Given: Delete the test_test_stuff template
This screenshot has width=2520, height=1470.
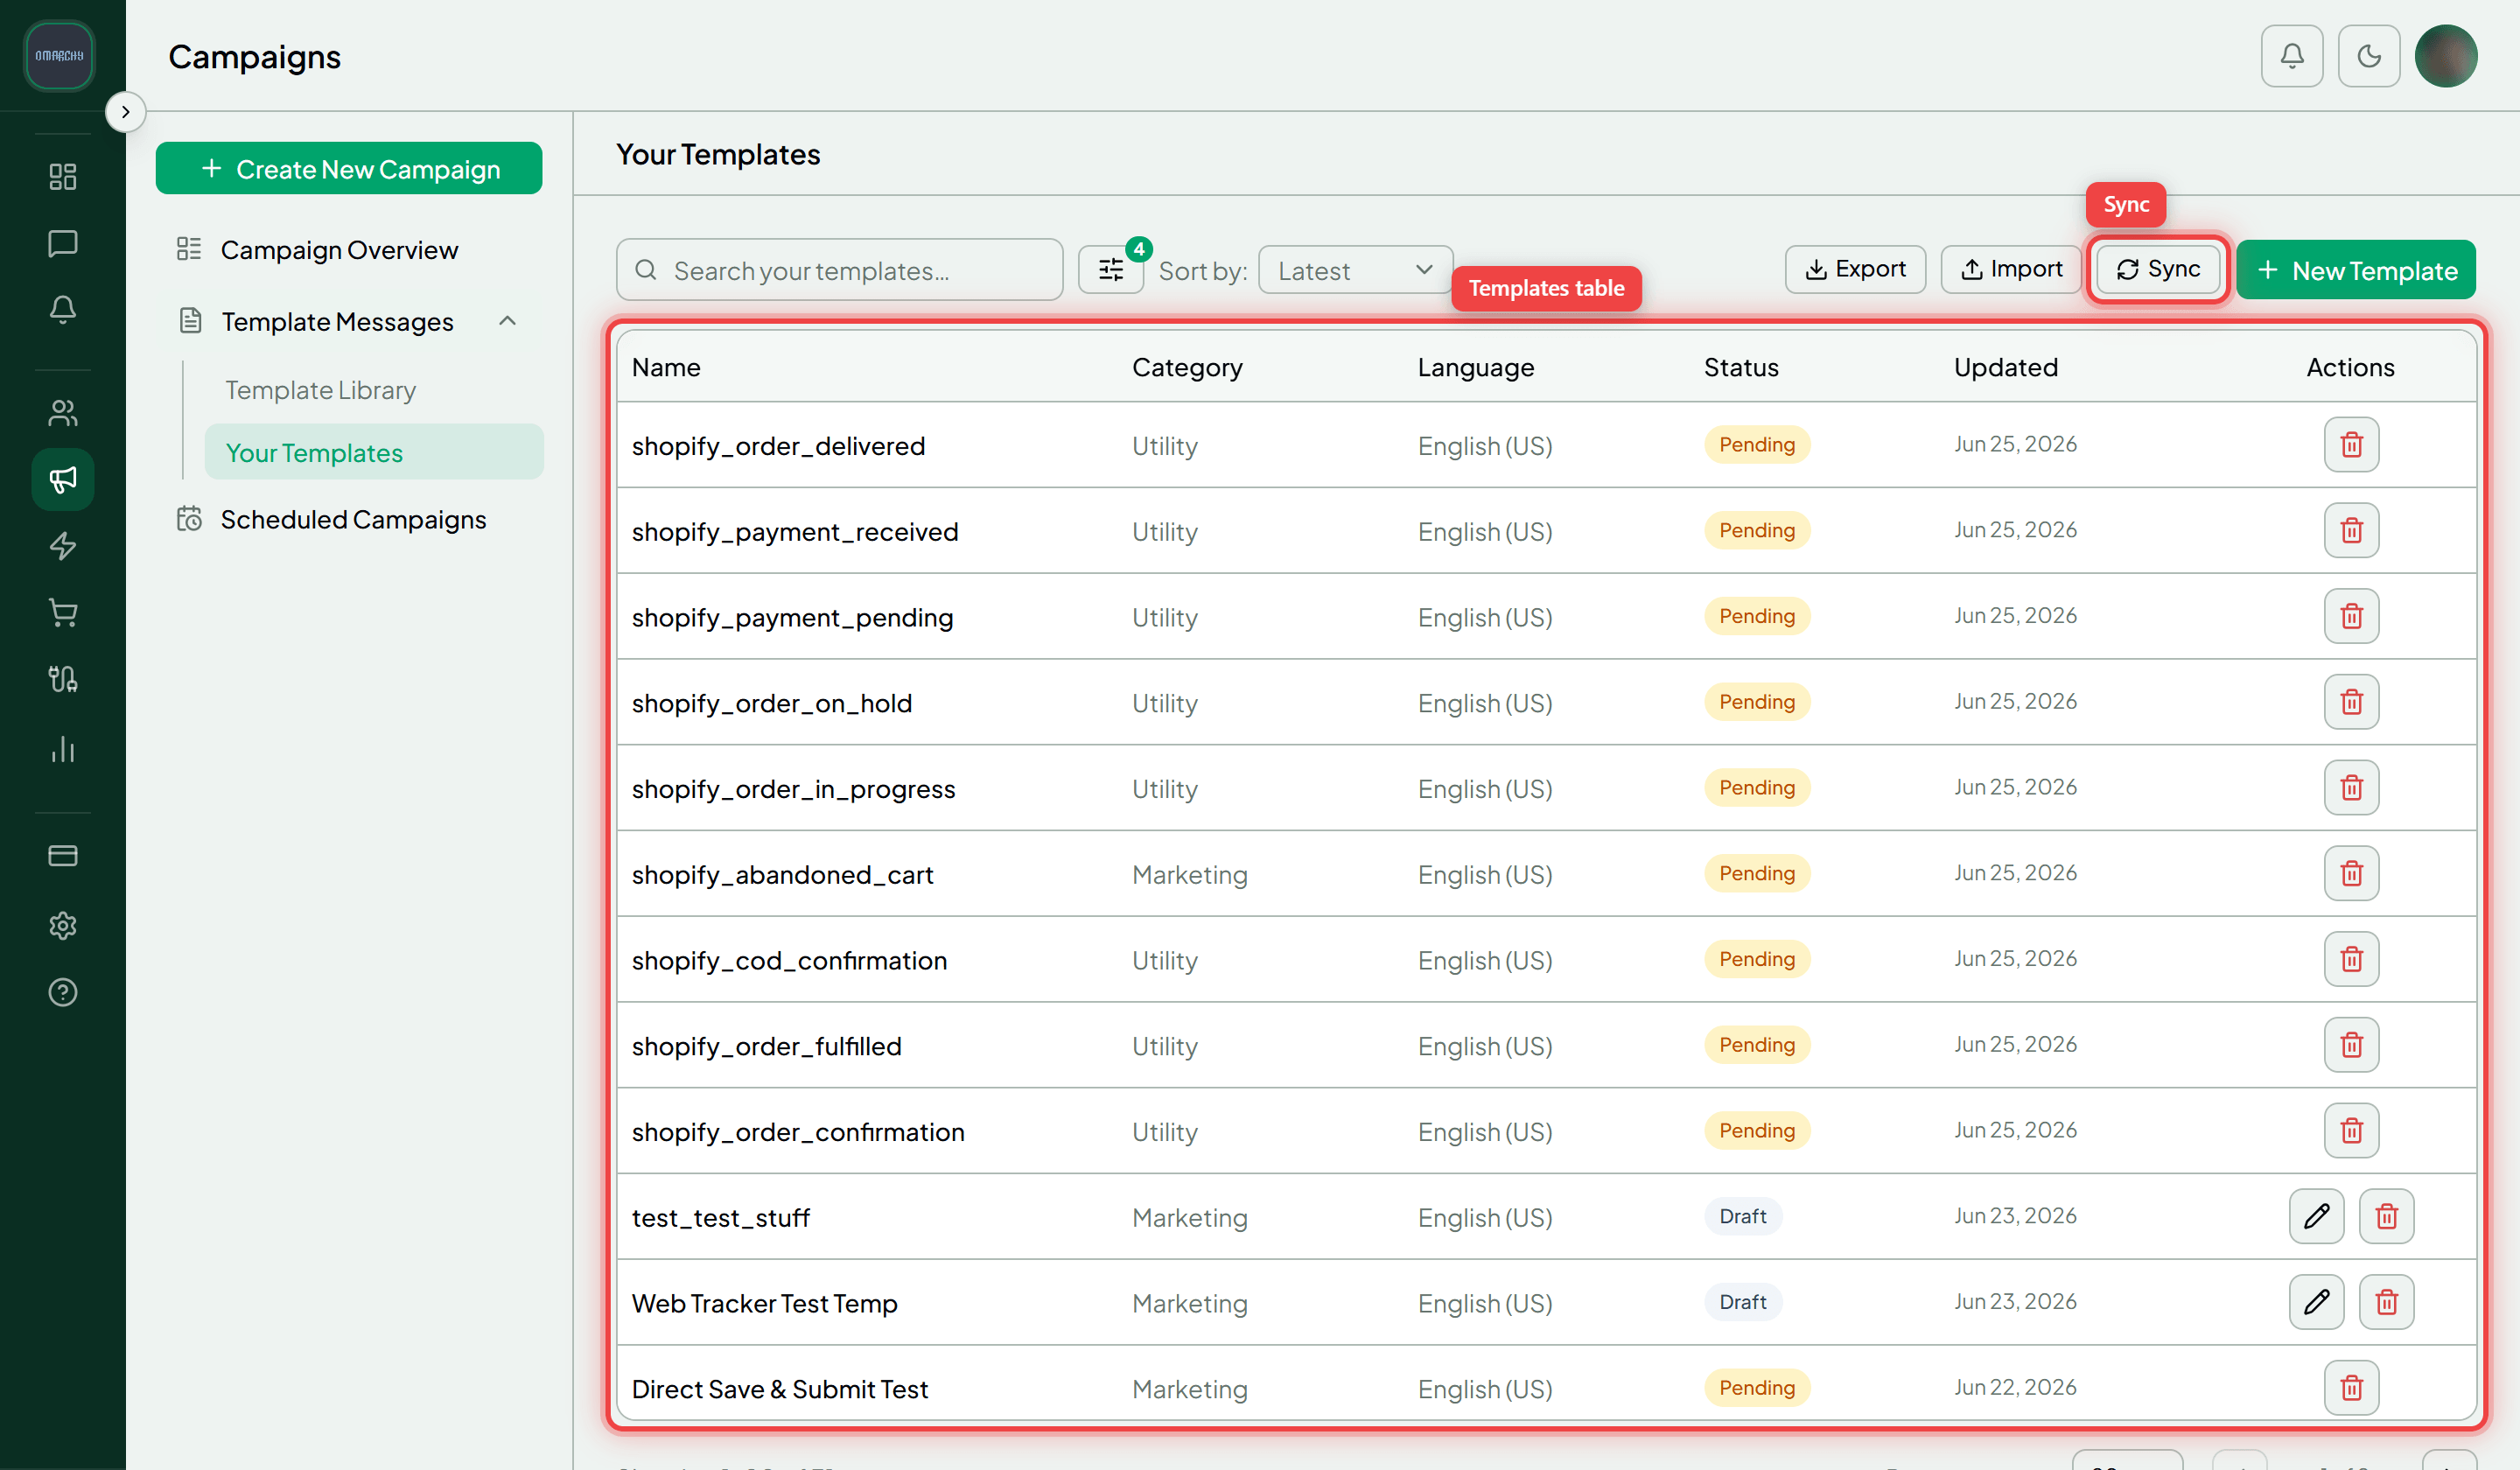Looking at the screenshot, I should click(x=2386, y=1216).
